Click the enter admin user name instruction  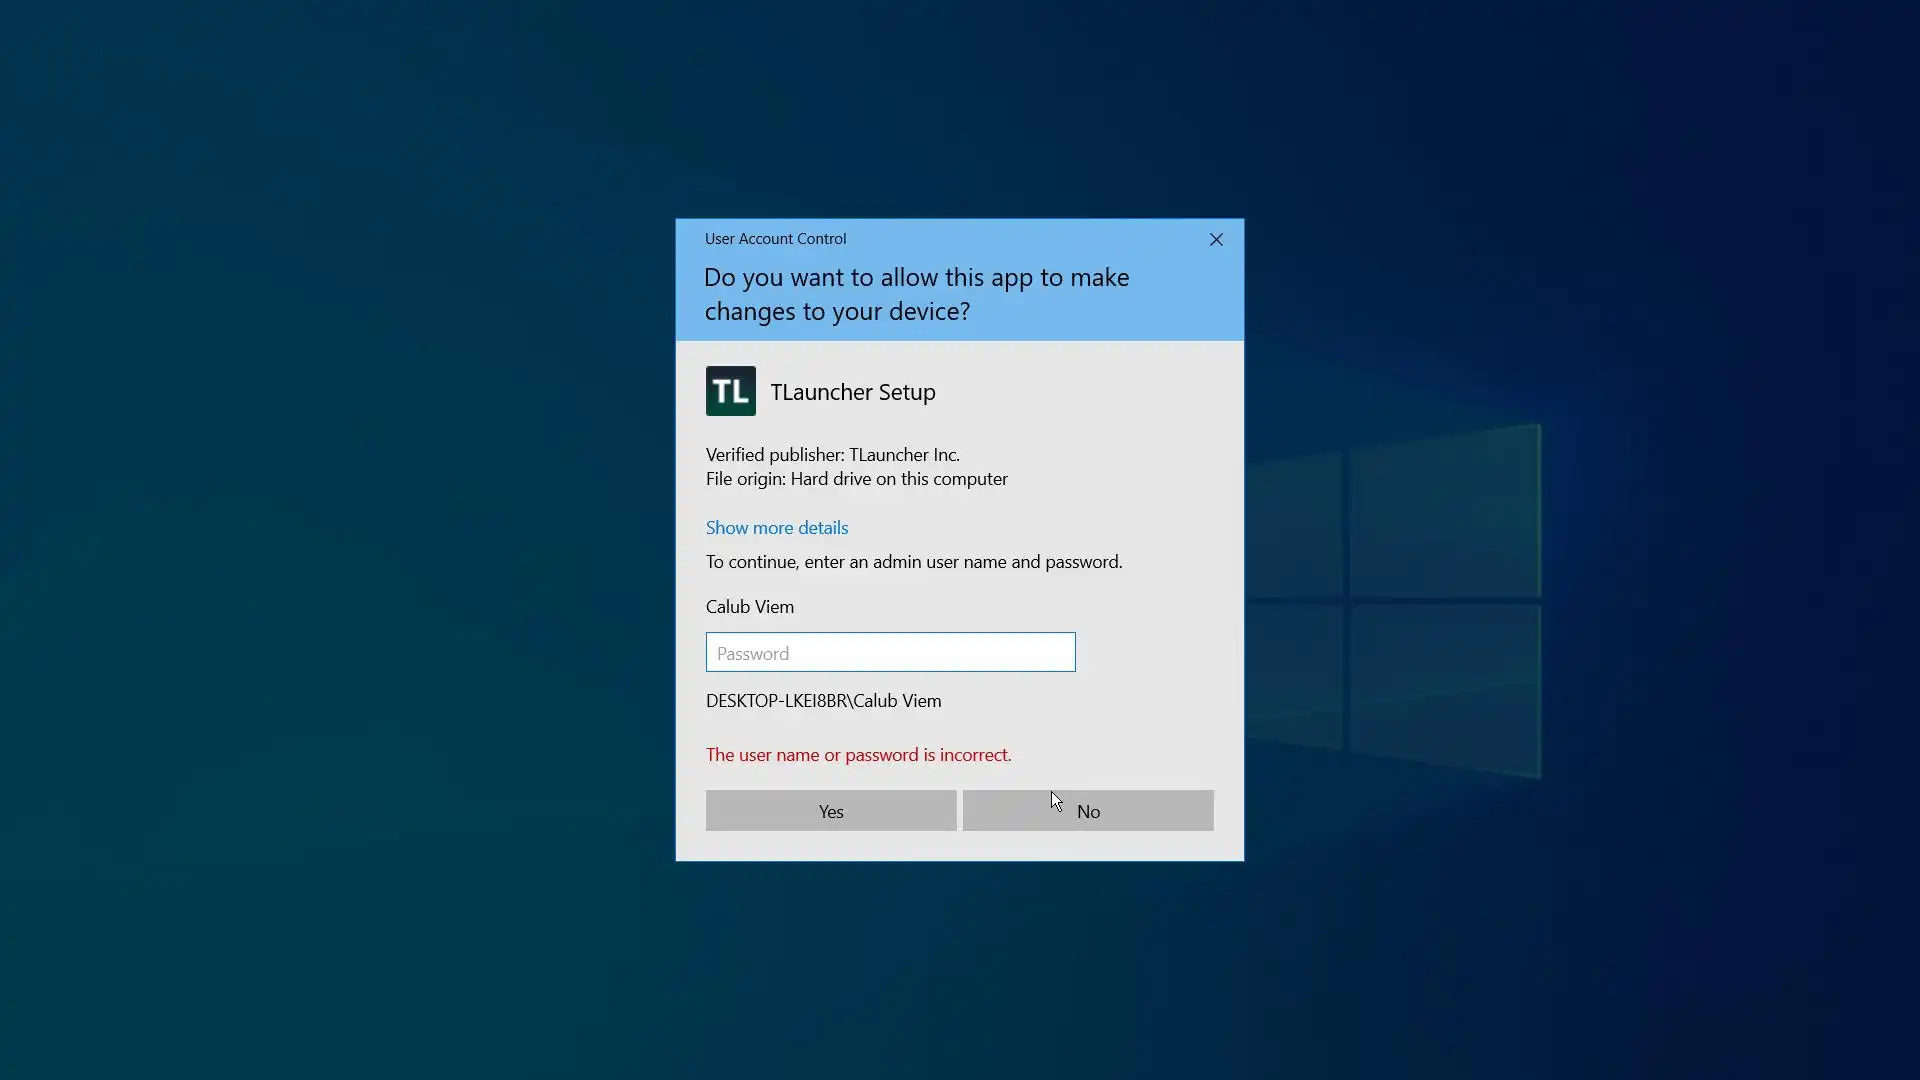913,561
